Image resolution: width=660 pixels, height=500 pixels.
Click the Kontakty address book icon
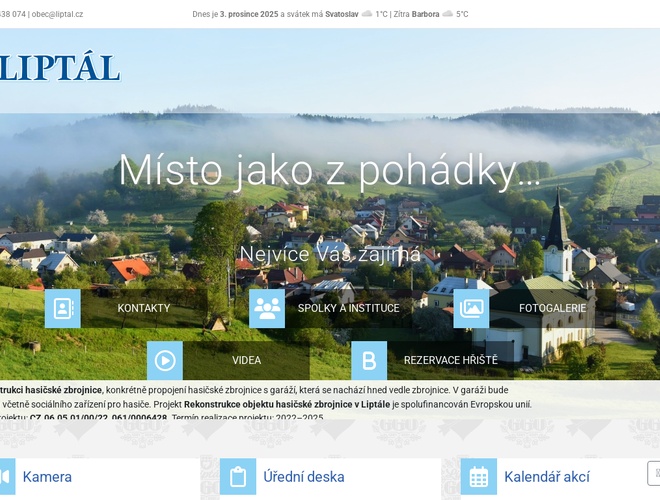[62, 308]
